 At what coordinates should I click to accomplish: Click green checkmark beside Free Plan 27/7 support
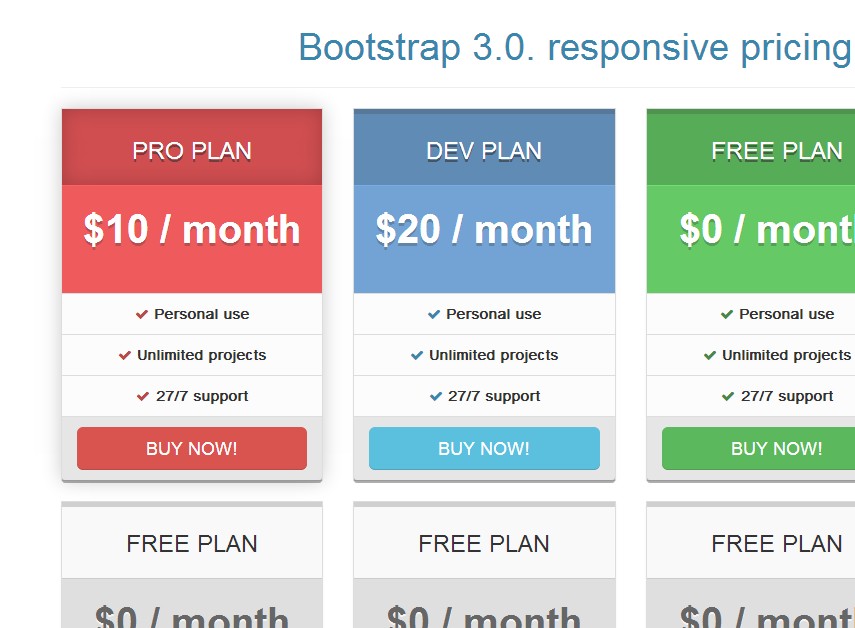(x=728, y=396)
